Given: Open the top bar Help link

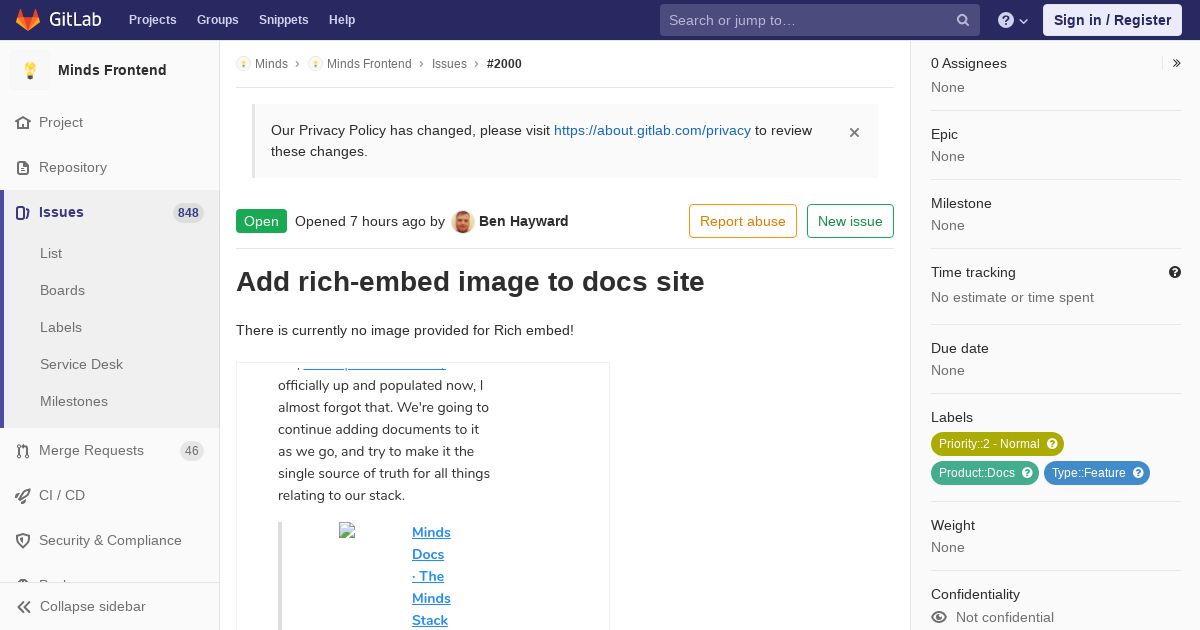Looking at the screenshot, I should coord(342,20).
